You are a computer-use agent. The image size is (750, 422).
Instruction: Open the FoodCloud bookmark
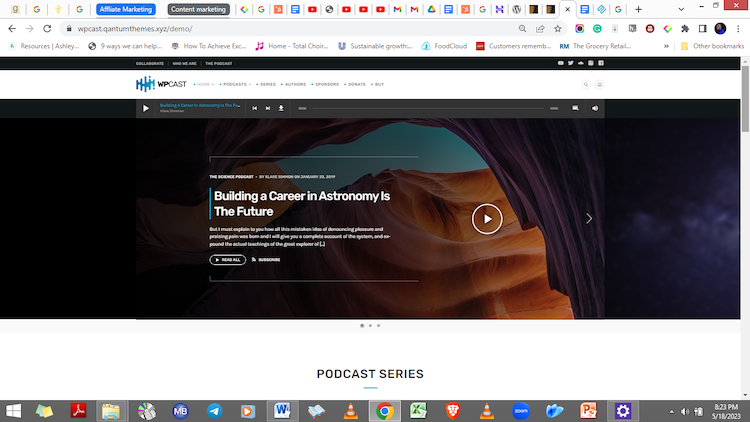[x=444, y=46]
